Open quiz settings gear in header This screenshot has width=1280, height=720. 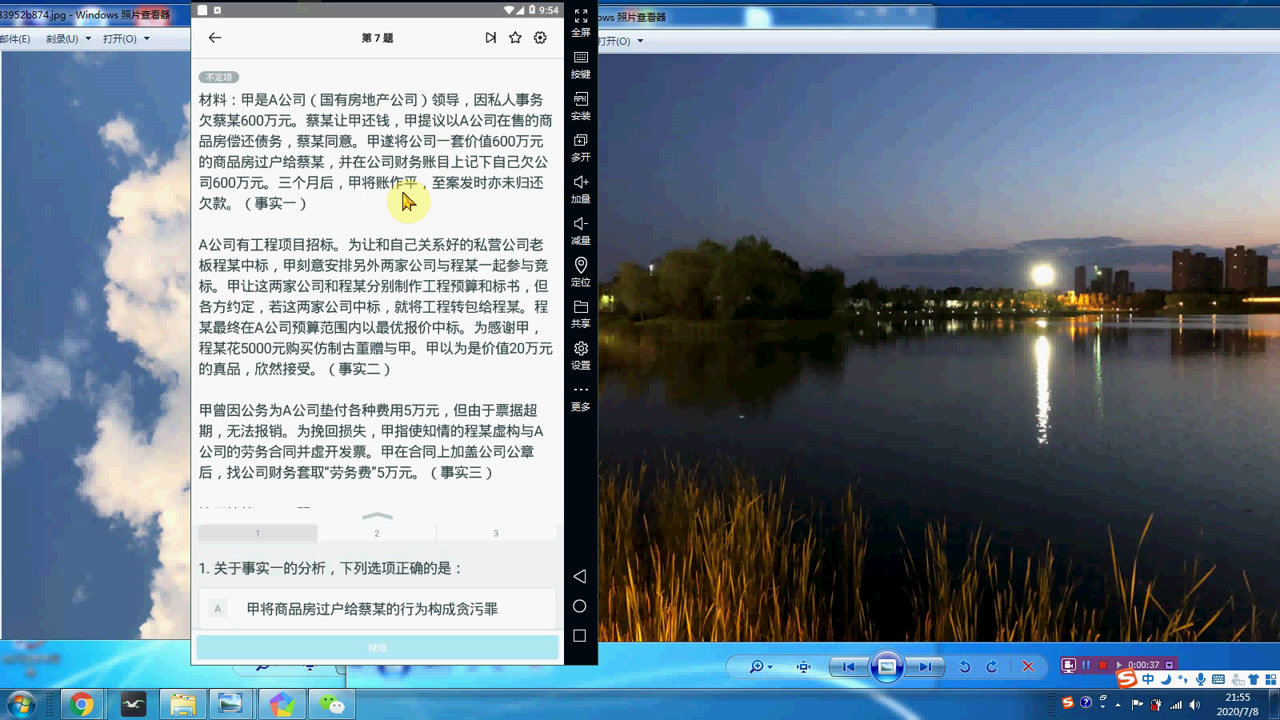tap(540, 38)
